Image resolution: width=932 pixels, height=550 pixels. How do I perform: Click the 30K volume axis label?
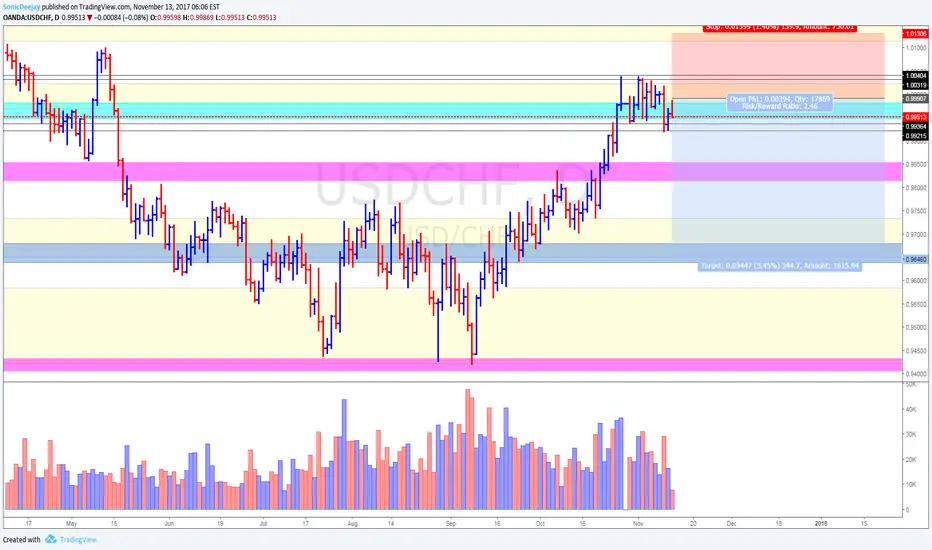click(x=910, y=435)
